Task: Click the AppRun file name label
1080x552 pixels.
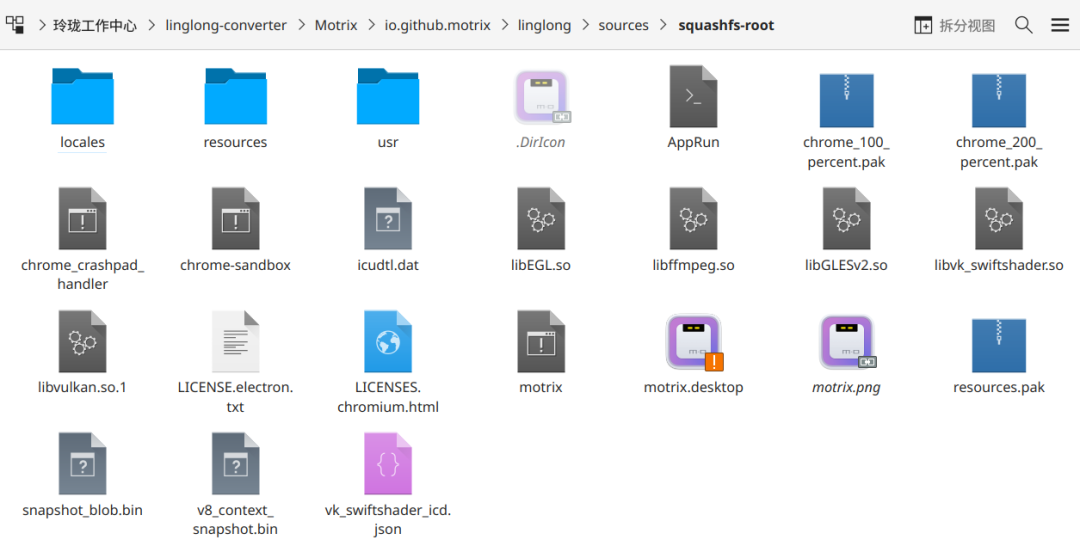Action: pyautogui.click(x=694, y=142)
